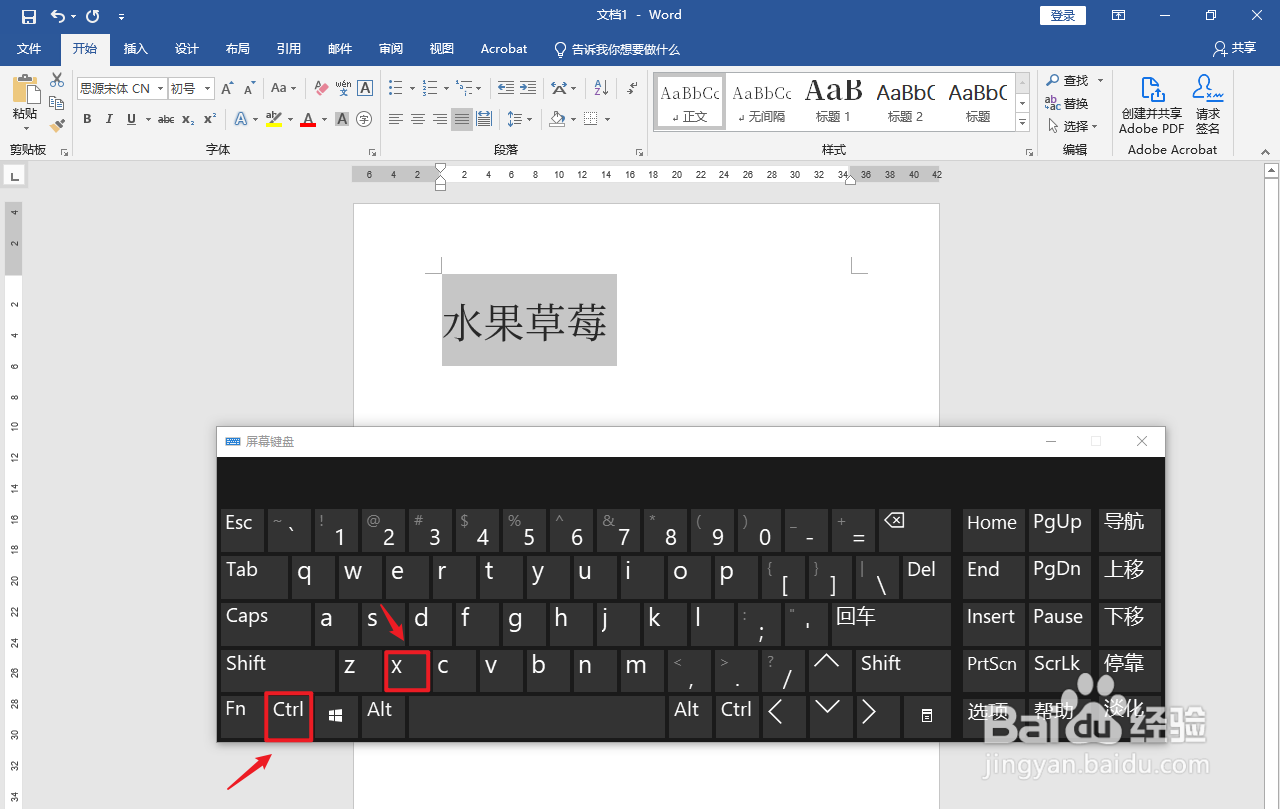Screen dimensions: 1280x809
Task: Click the Redo button in the quick access toolbar
Action: point(93,16)
